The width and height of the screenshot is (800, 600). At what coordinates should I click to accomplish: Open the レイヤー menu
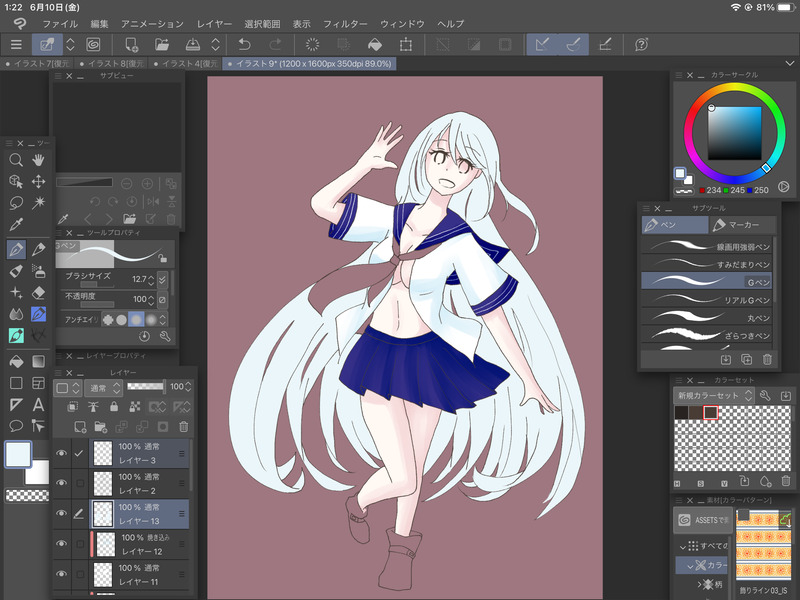[x=214, y=24]
